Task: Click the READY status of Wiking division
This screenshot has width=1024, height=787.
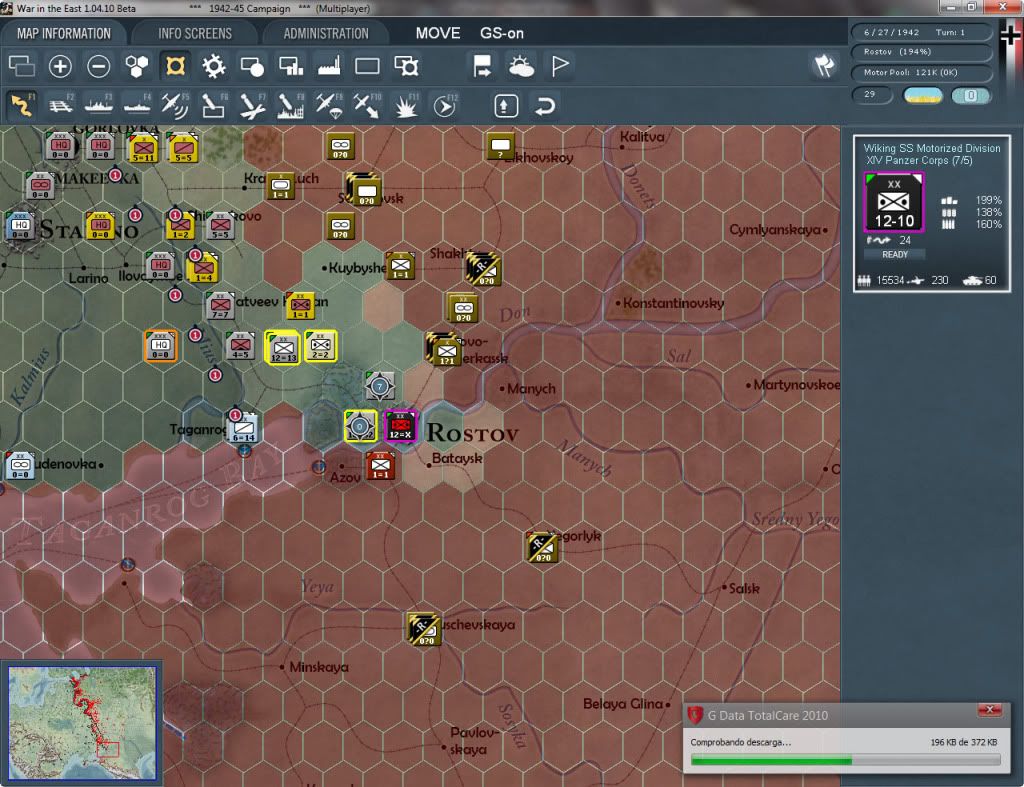Action: click(x=895, y=255)
